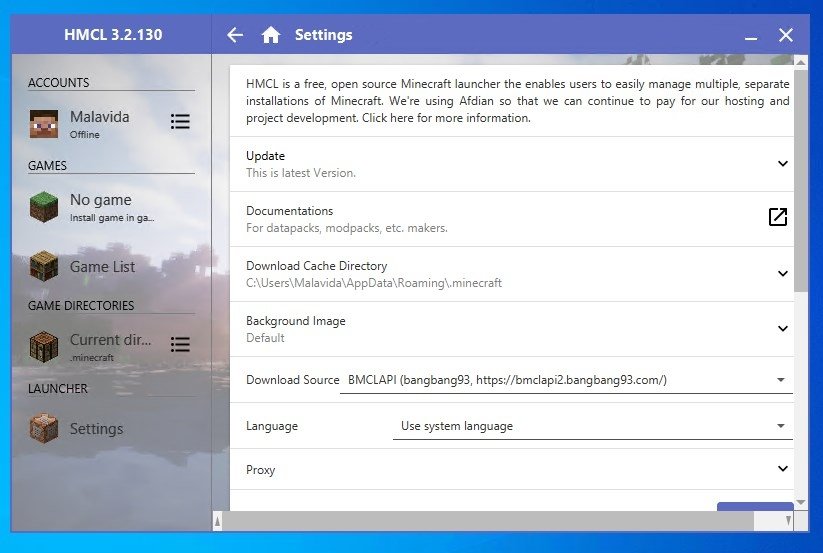The height and width of the screenshot is (553, 823).
Task: Click 'For datapacks, modpacks, etc. makers.' text
Action: tap(346, 228)
